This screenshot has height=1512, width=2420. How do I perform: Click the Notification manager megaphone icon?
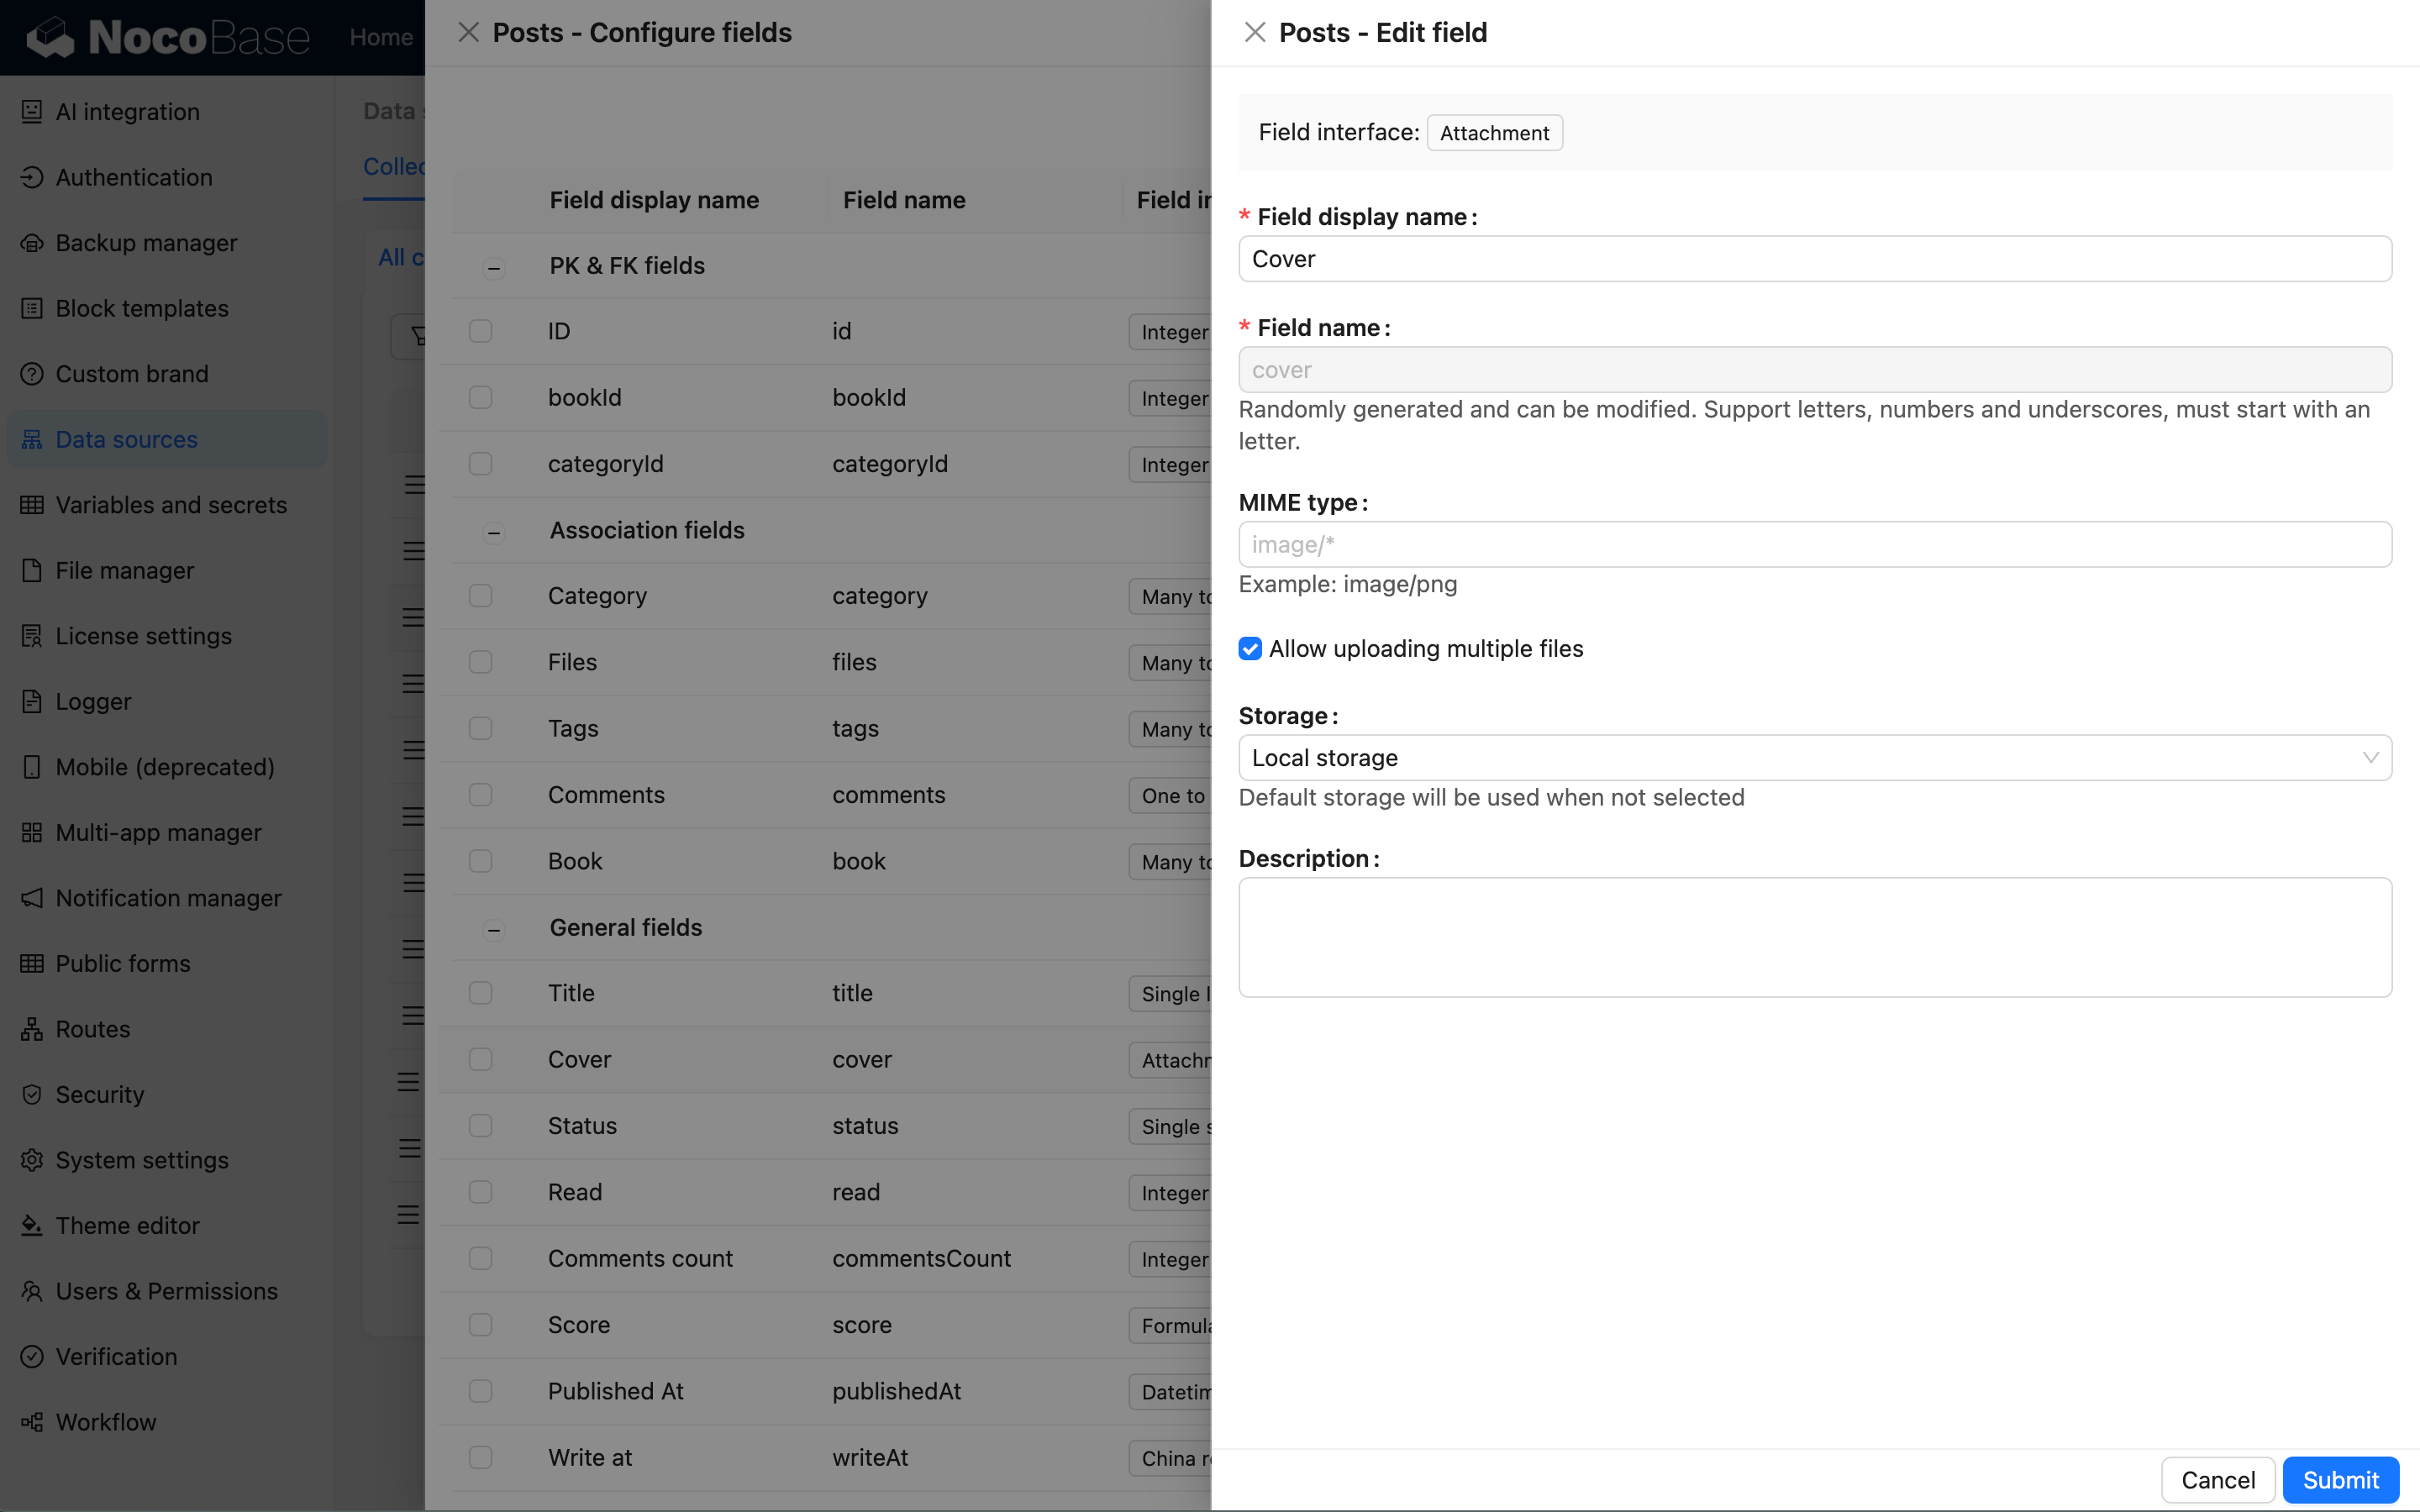click(32, 898)
